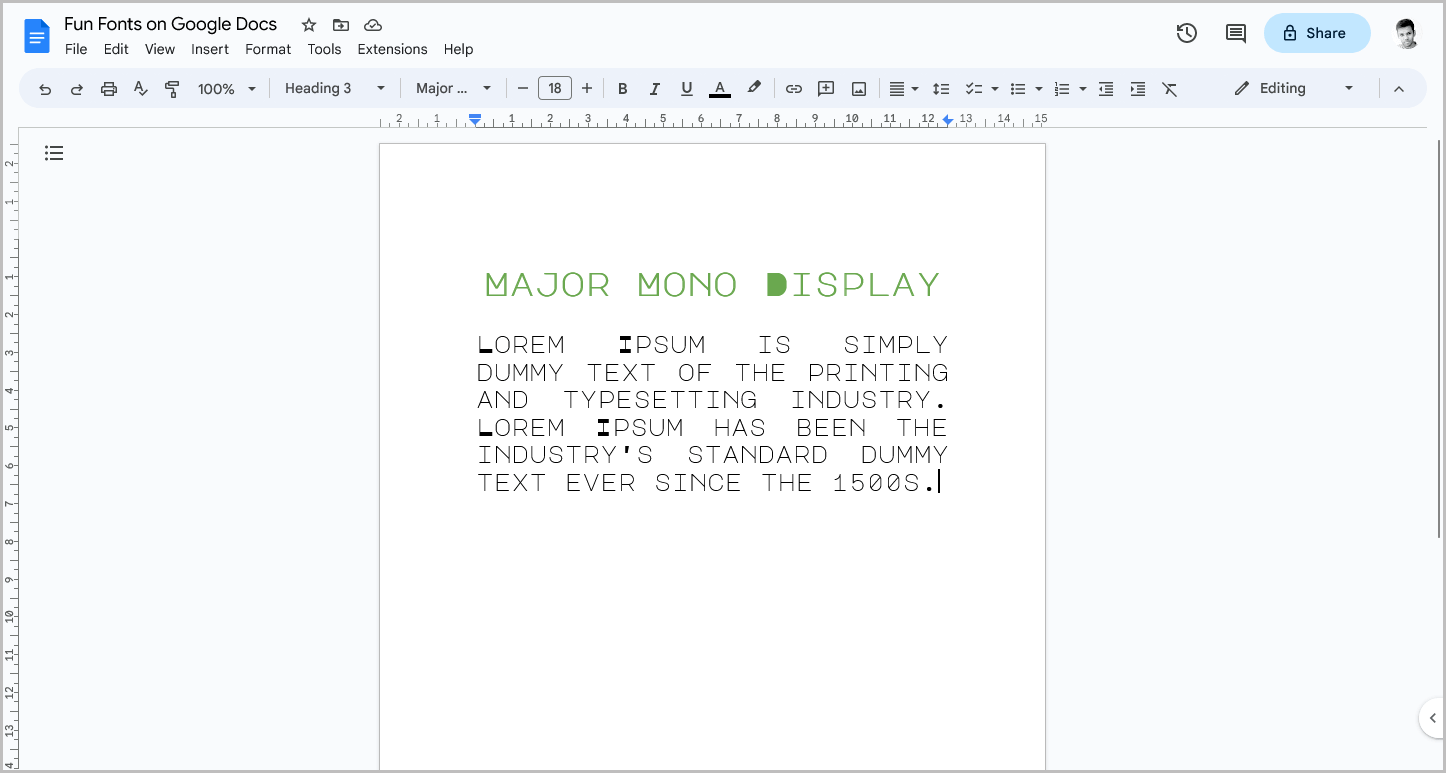Screen dimensions: 1446x773
Task: Open the Heading 3 style dropdown
Action: (x=334, y=88)
